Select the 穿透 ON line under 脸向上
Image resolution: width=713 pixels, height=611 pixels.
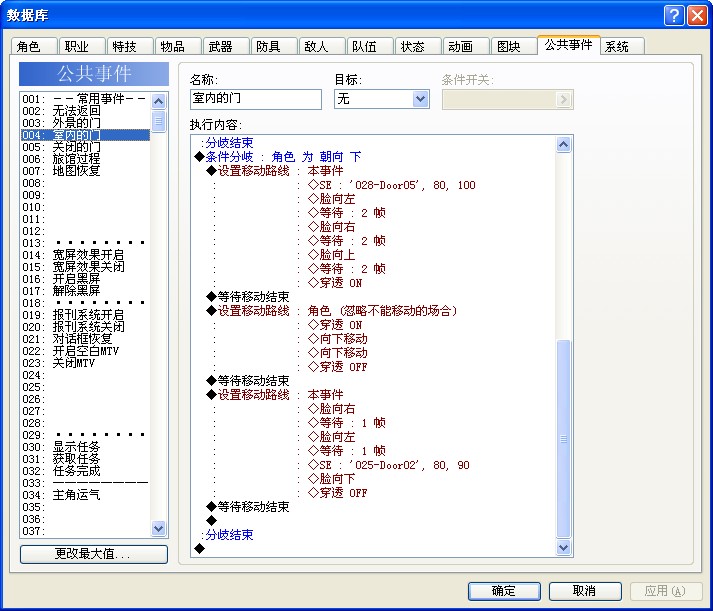[336, 283]
